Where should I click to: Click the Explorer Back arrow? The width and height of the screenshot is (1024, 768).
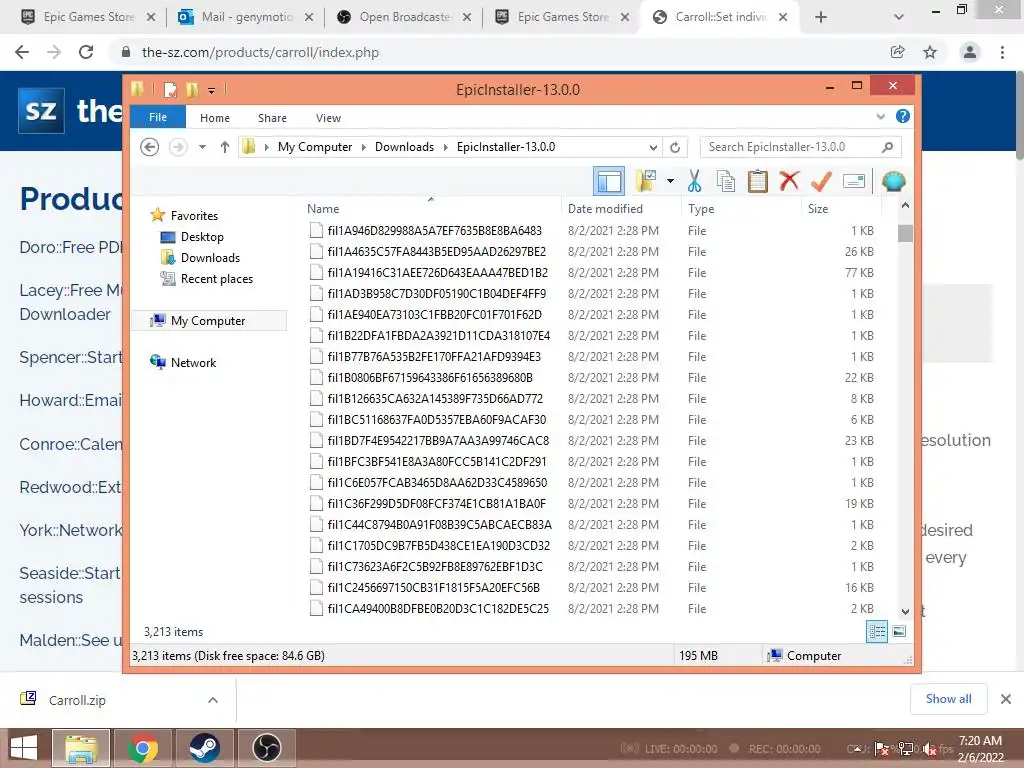click(x=150, y=147)
